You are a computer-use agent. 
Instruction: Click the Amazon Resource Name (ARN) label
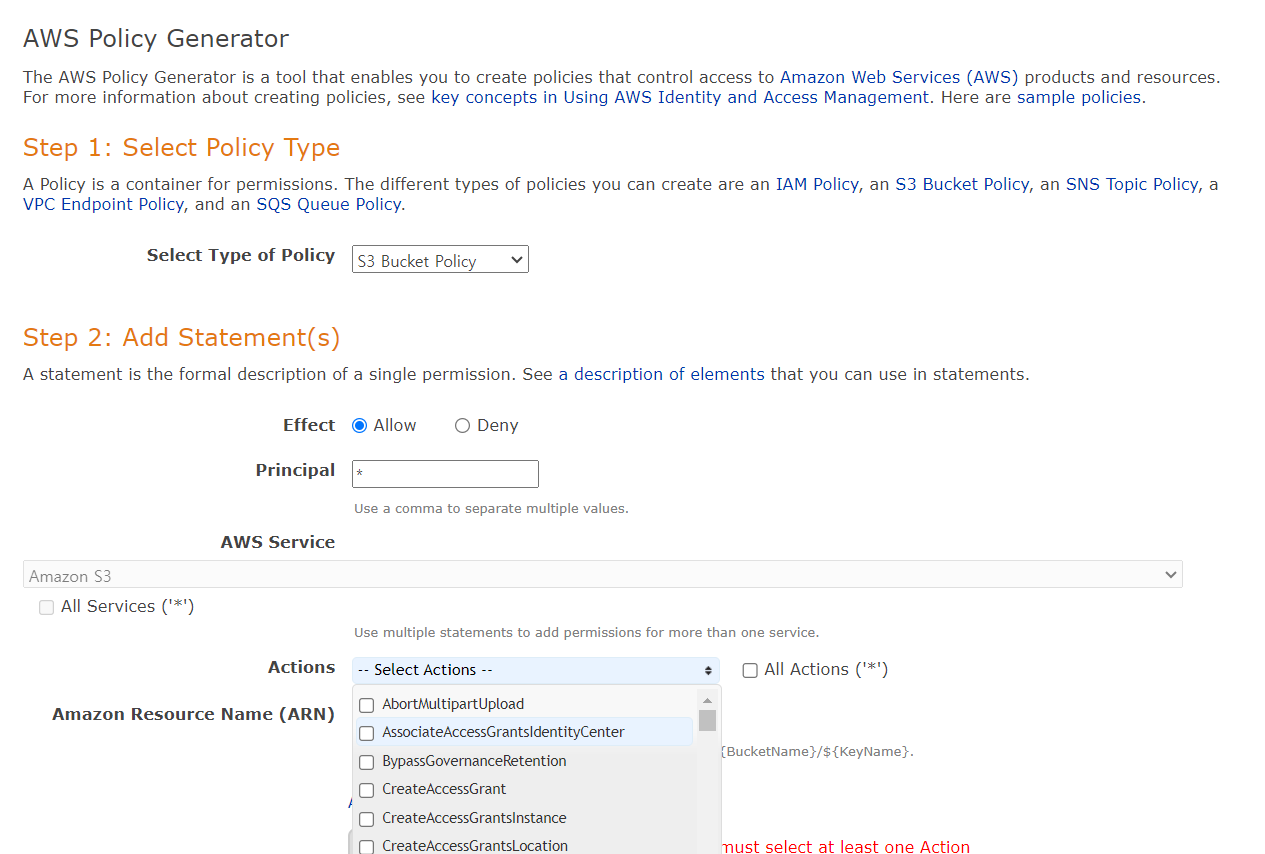tap(193, 714)
